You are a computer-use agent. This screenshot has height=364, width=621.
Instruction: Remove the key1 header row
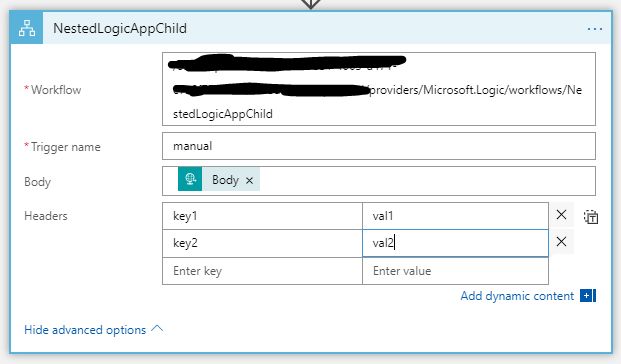tap(561, 215)
